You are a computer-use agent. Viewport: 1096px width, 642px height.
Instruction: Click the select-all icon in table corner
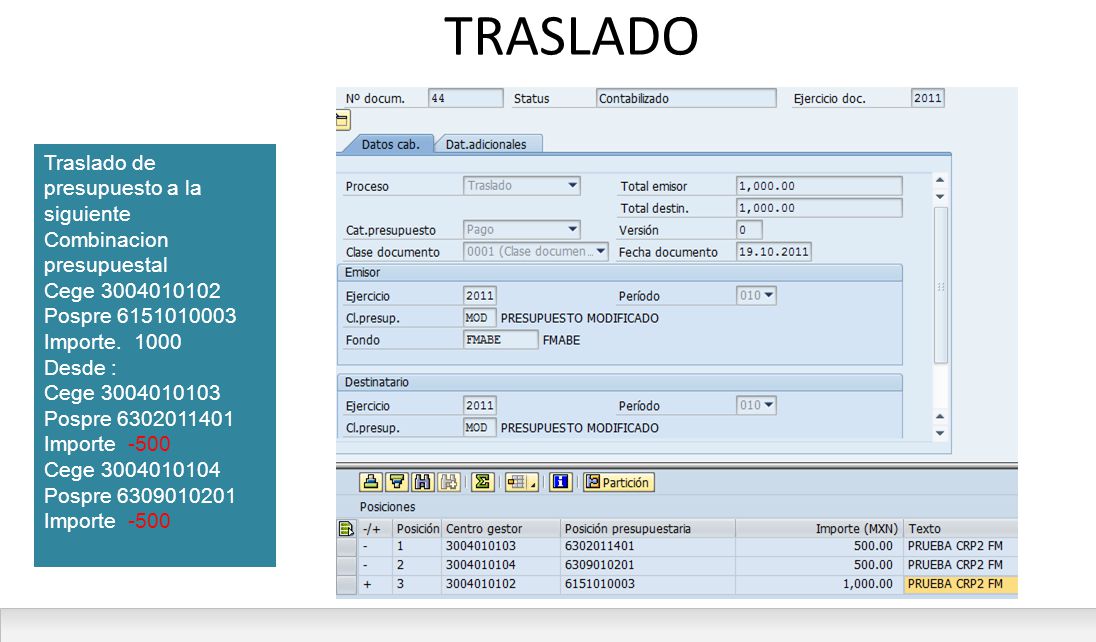(345, 529)
